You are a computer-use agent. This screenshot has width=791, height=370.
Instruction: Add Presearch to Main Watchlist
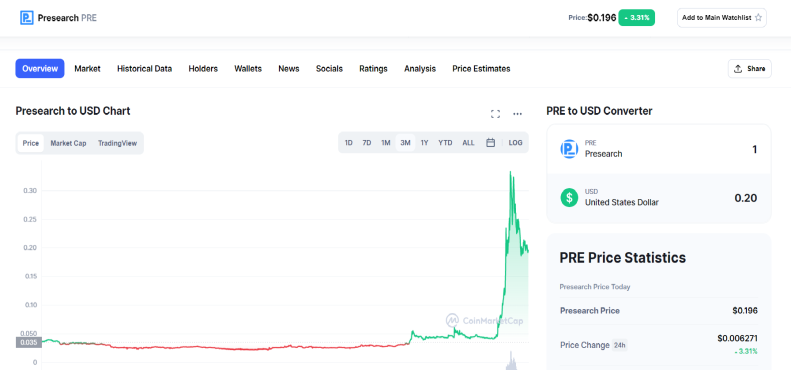pyautogui.click(x=721, y=18)
